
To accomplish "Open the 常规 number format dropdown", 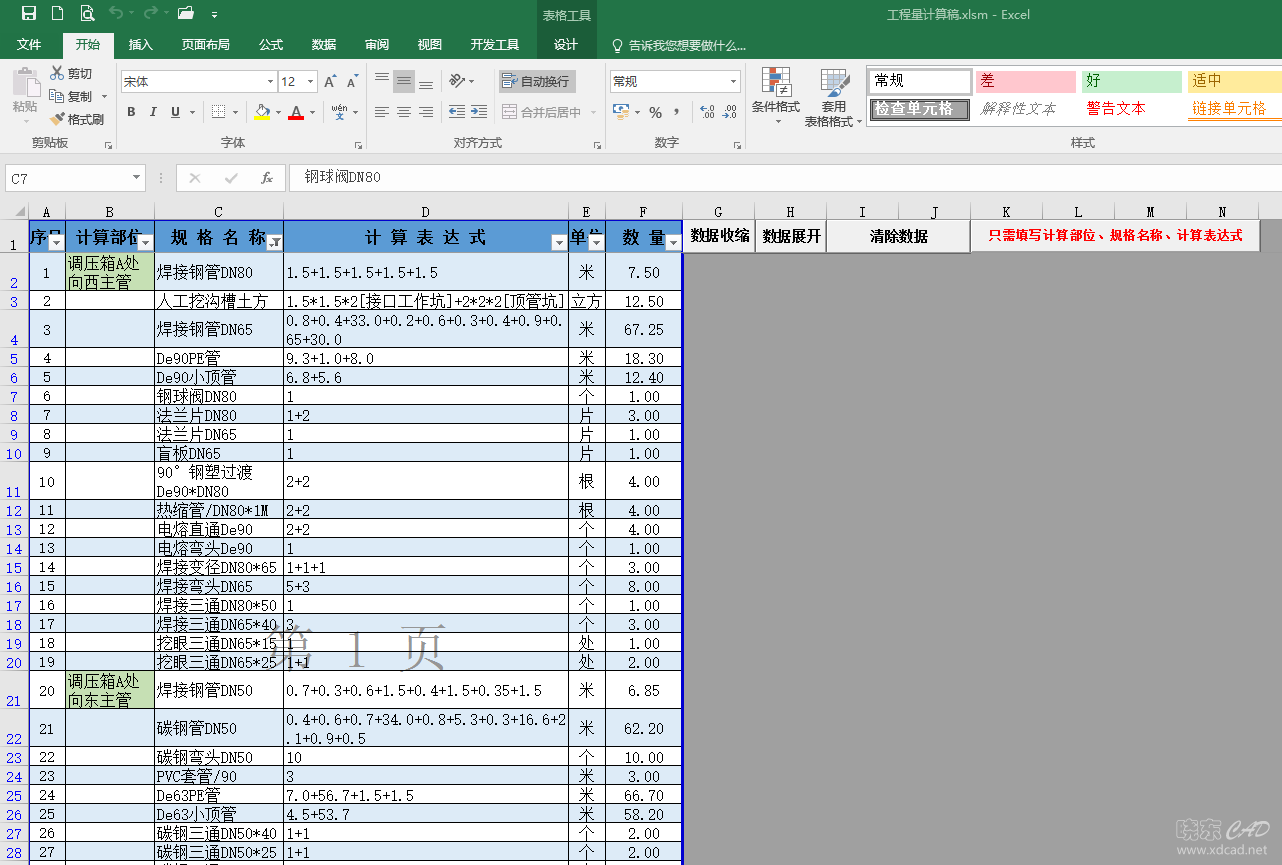I will 734,82.
